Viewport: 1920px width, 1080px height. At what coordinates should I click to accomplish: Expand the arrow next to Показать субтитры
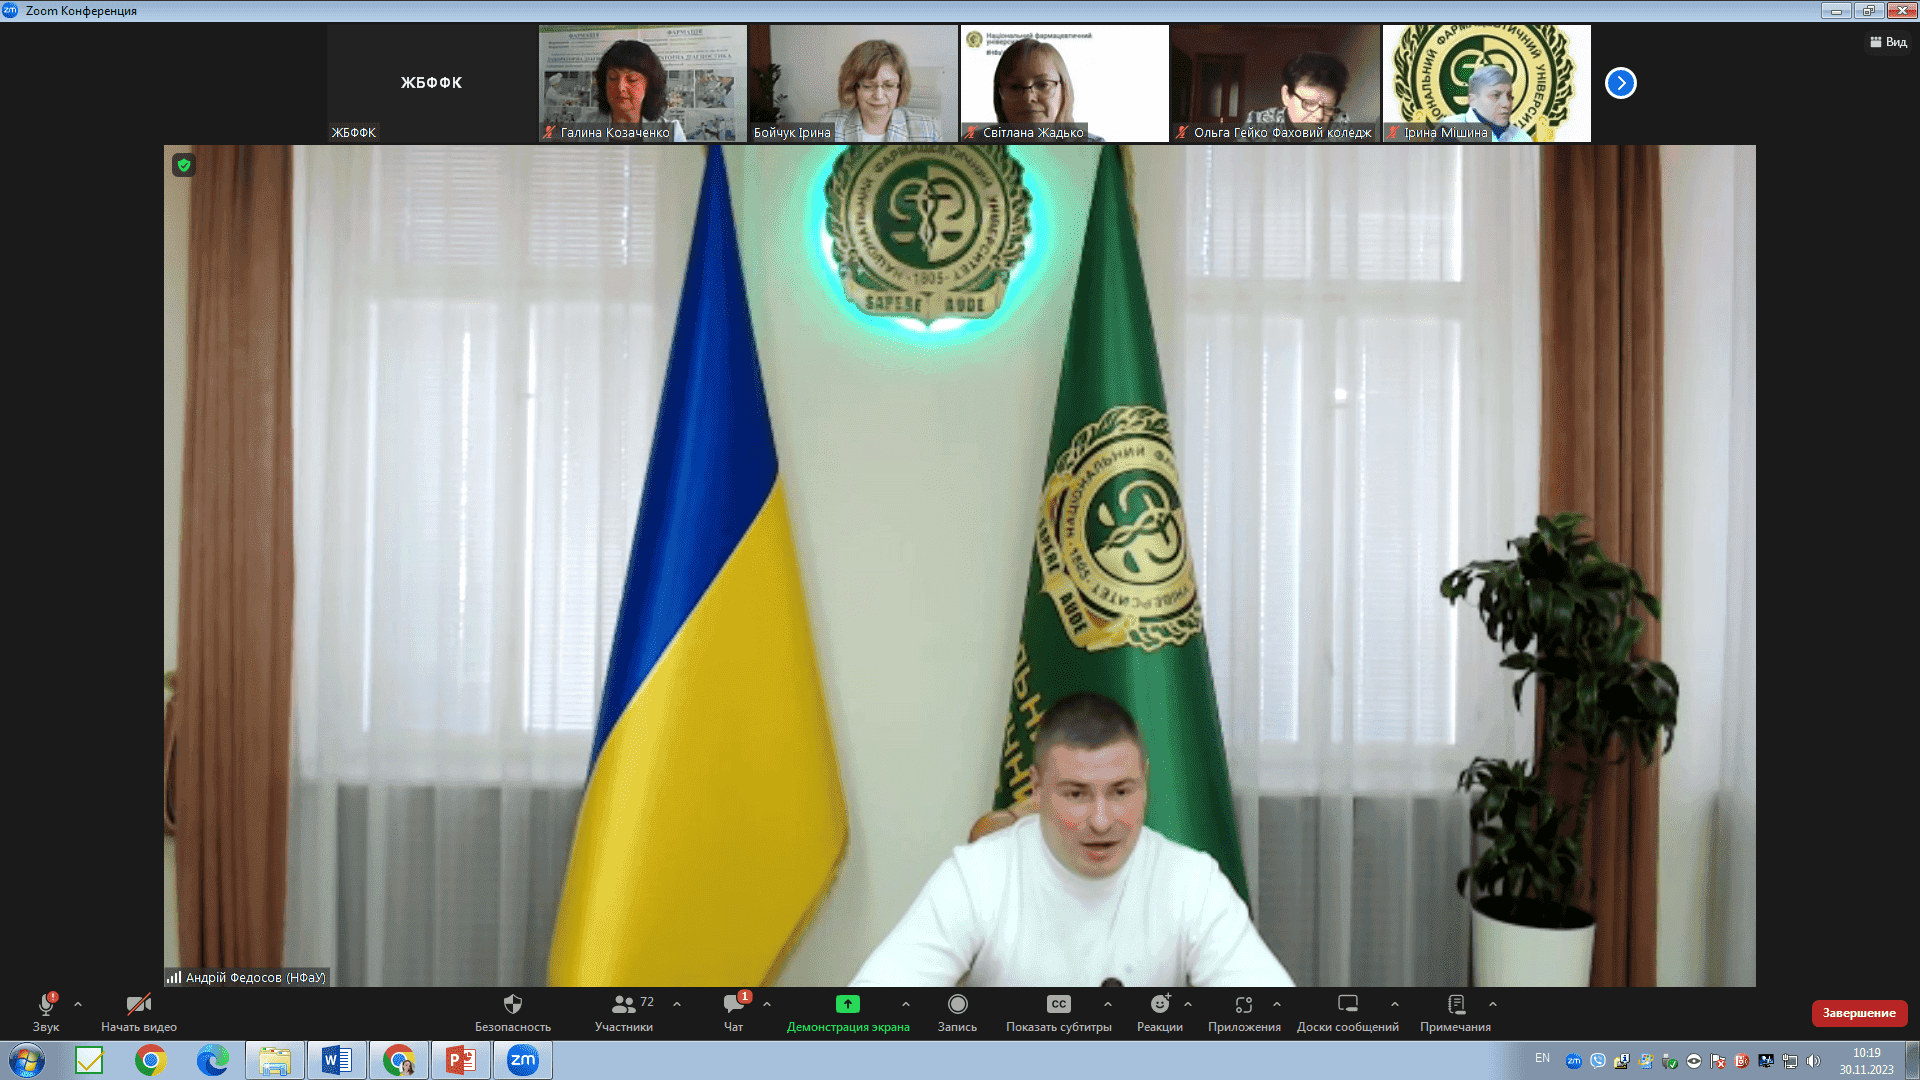[x=1108, y=1004]
